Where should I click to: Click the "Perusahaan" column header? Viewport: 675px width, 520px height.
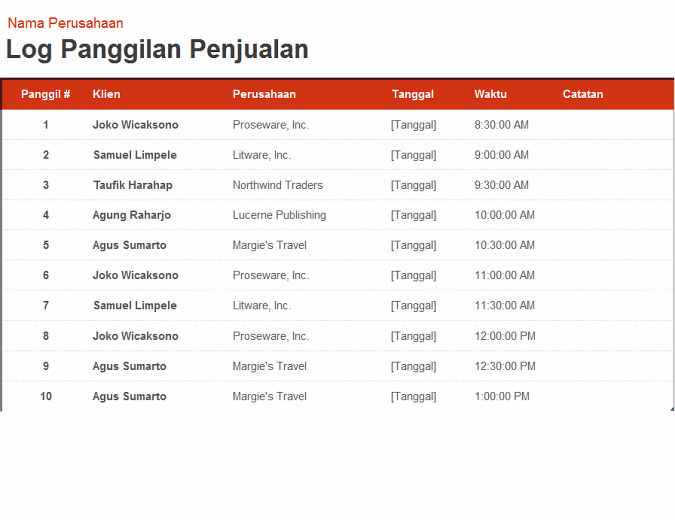coord(264,94)
